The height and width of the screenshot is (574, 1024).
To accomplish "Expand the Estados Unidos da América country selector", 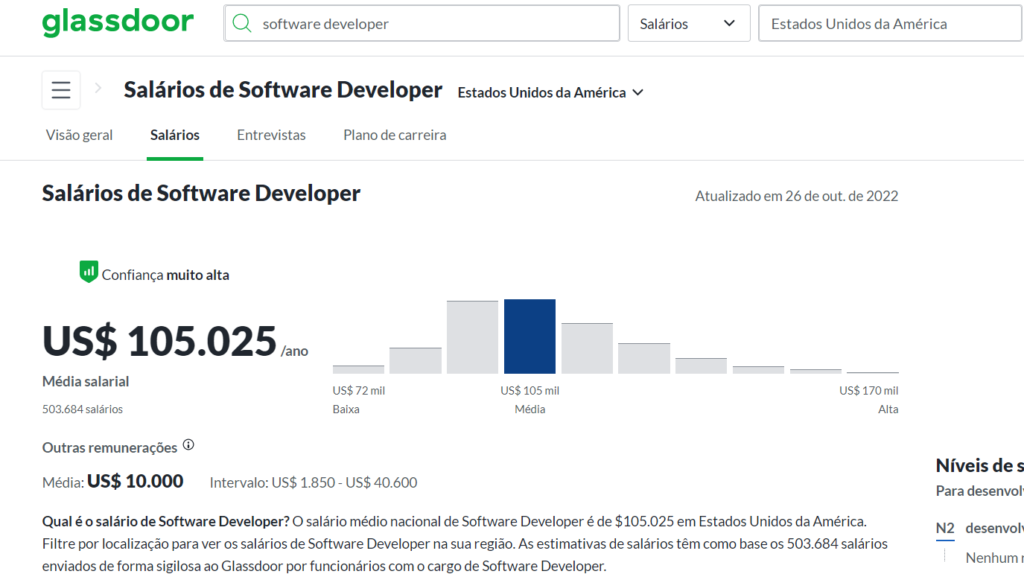I will (x=551, y=93).
